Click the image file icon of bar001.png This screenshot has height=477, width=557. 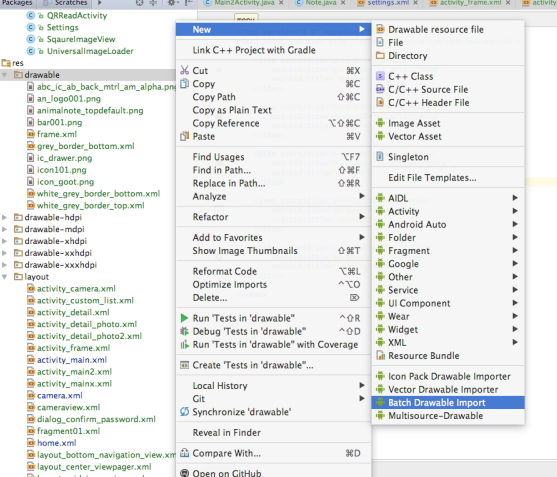tap(31, 122)
